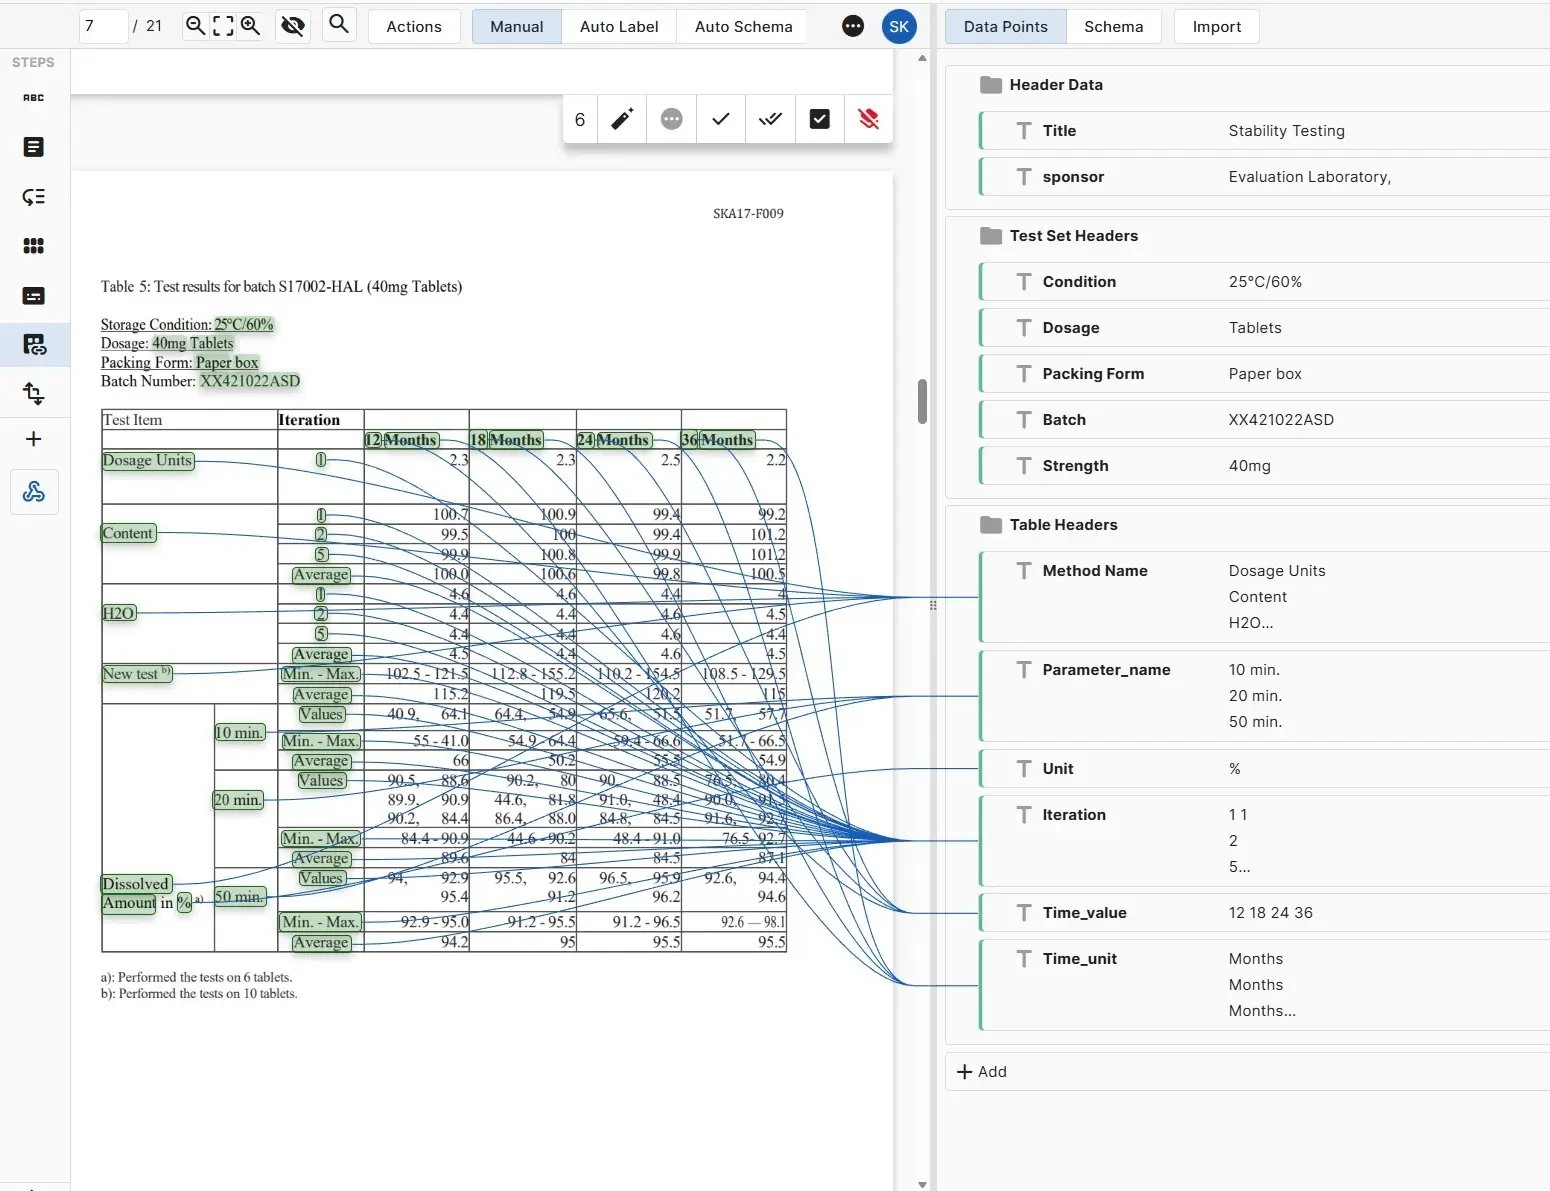
Task: Open the ABC text step in sidebar
Action: (x=34, y=98)
